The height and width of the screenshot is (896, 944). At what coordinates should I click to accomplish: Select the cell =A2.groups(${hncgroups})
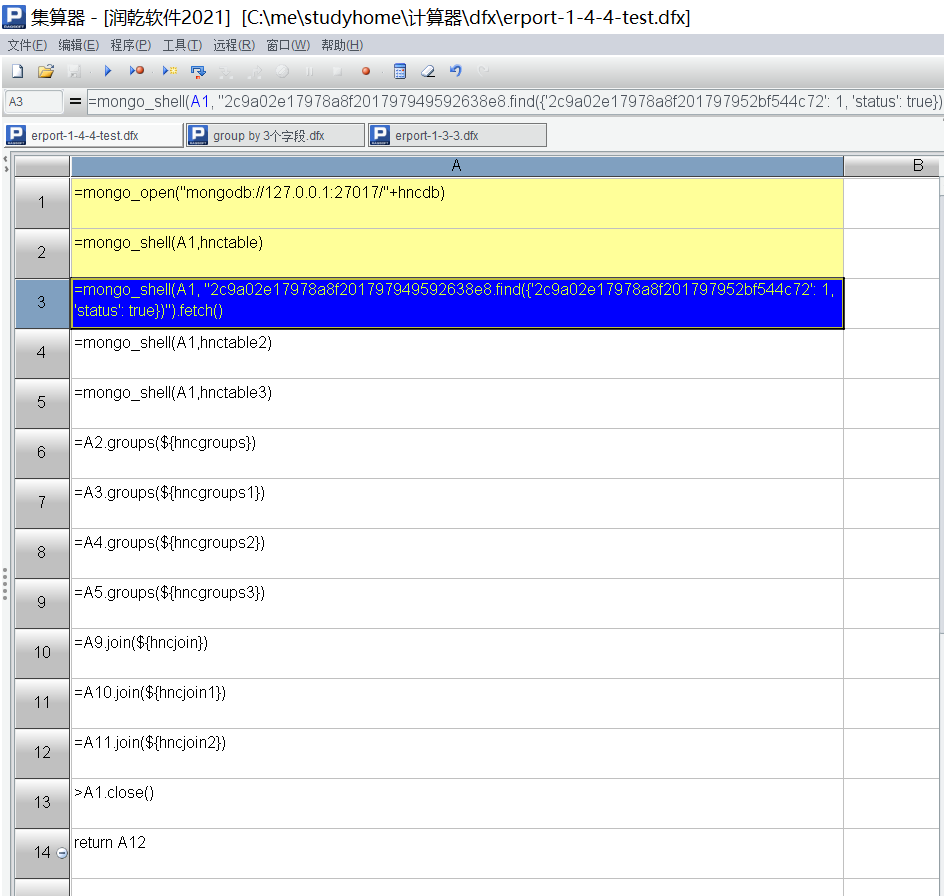[457, 453]
